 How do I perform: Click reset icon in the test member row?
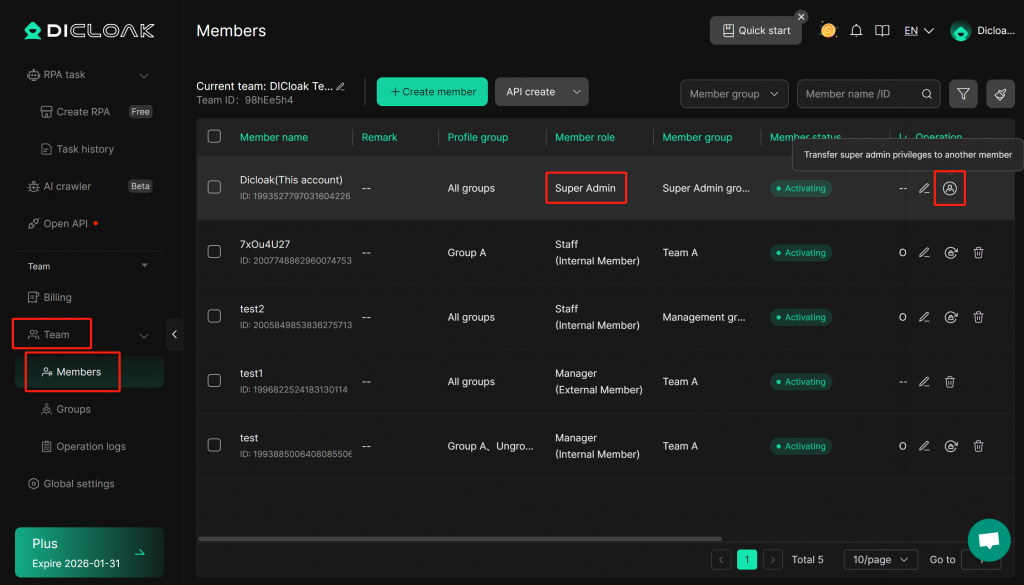click(x=951, y=446)
